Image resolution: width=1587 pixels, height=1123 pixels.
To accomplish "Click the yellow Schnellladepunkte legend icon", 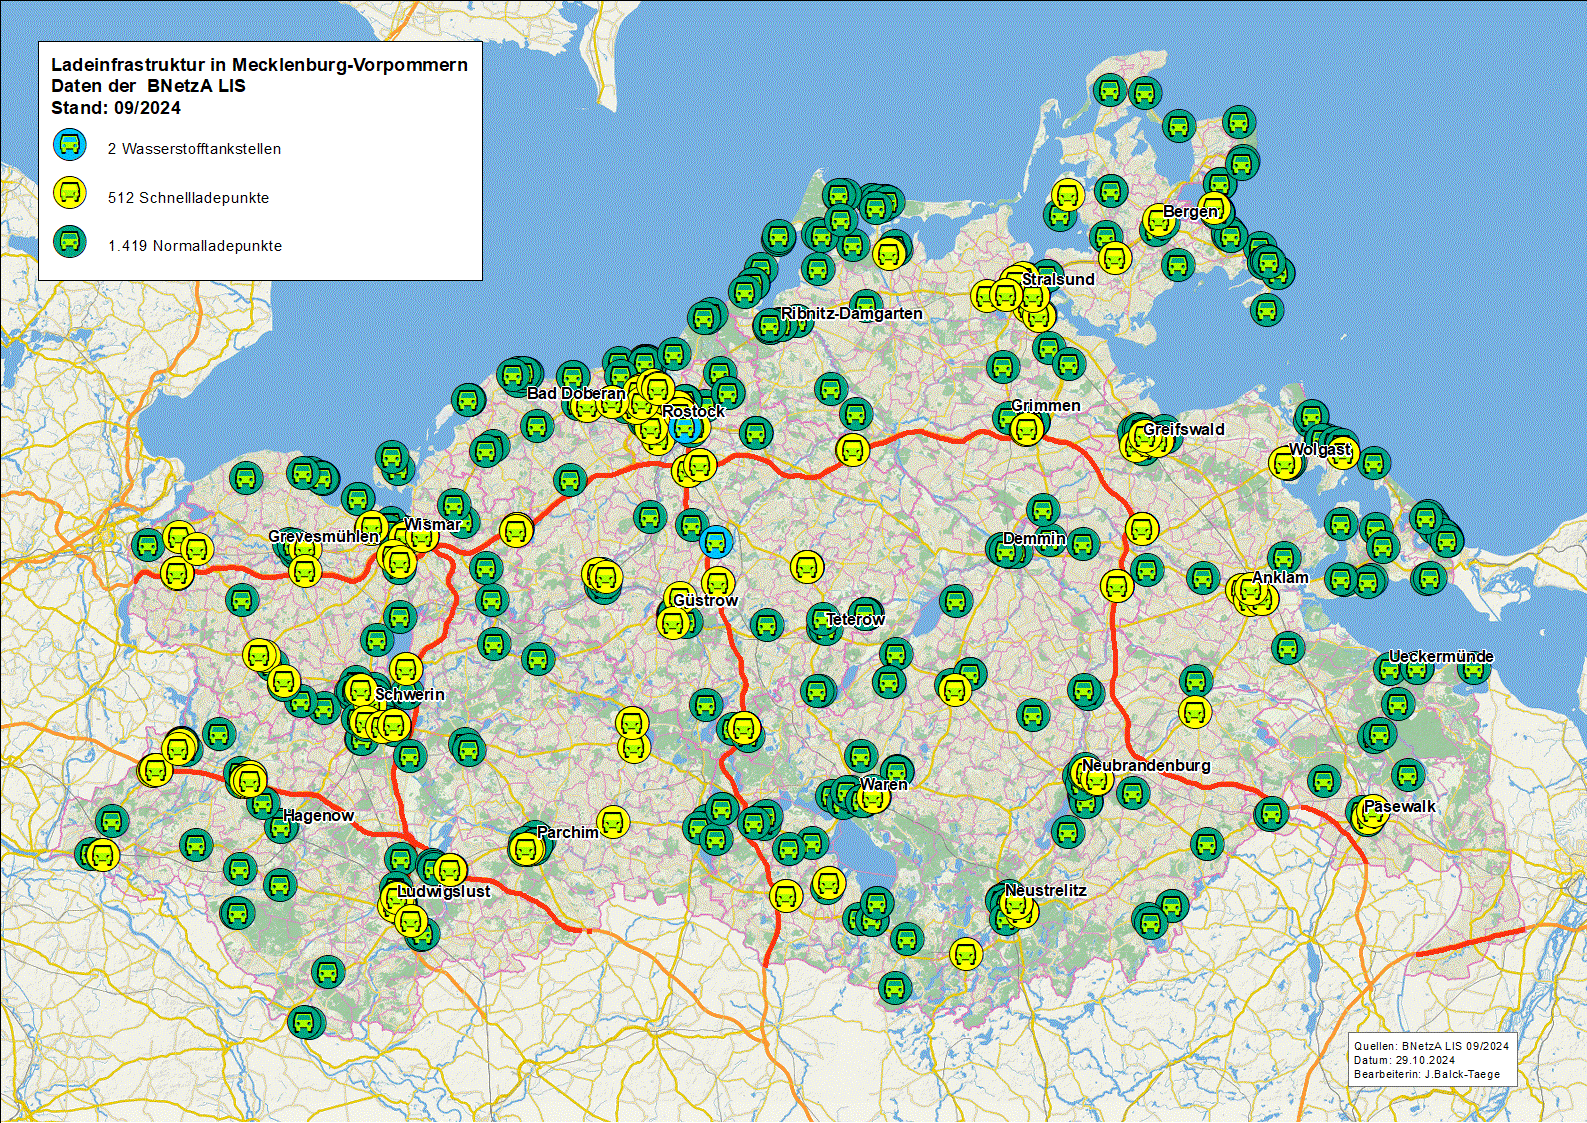I will (70, 193).
